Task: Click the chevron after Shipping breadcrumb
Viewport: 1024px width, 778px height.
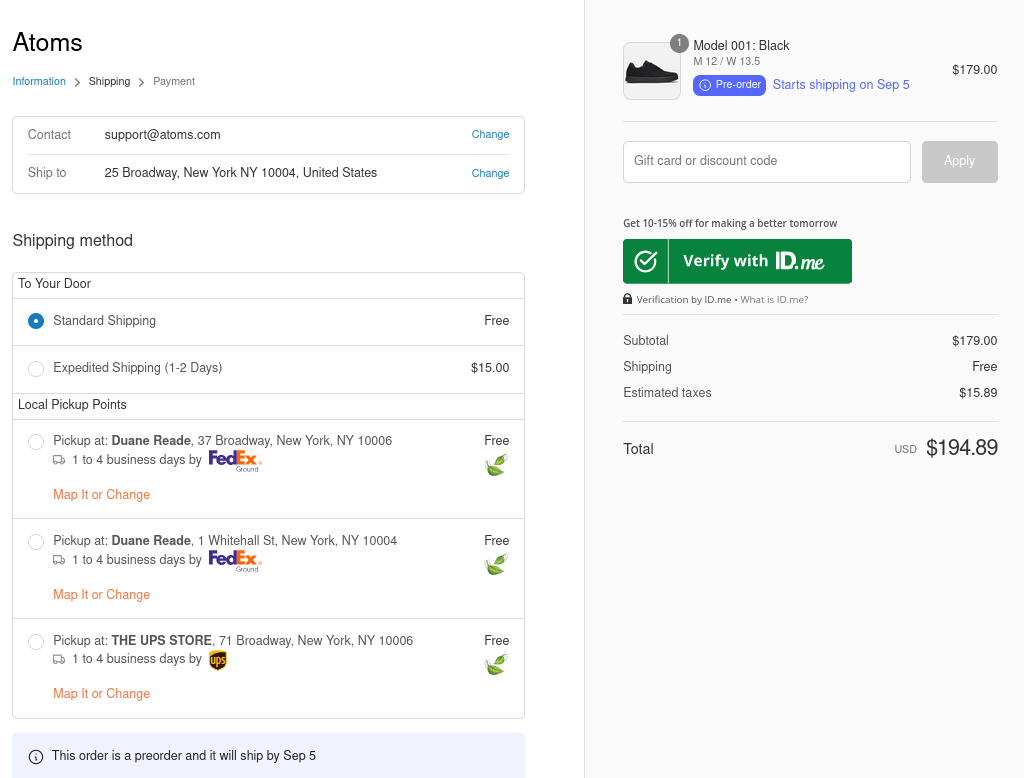Action: [x=141, y=82]
